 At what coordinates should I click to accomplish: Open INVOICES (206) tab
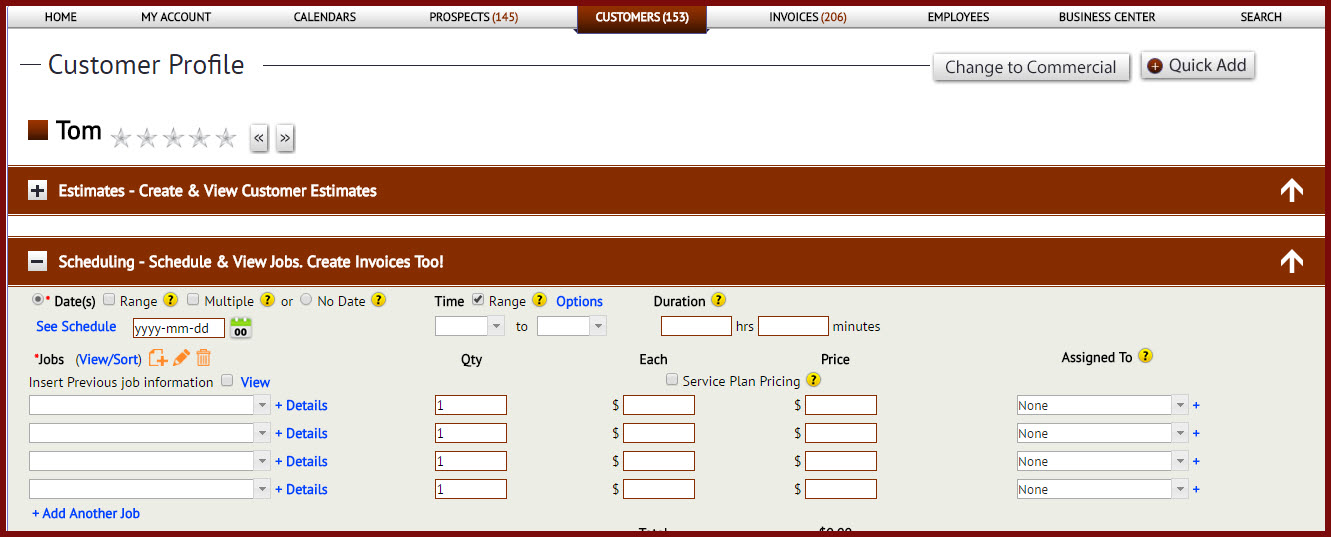pyautogui.click(x=808, y=17)
